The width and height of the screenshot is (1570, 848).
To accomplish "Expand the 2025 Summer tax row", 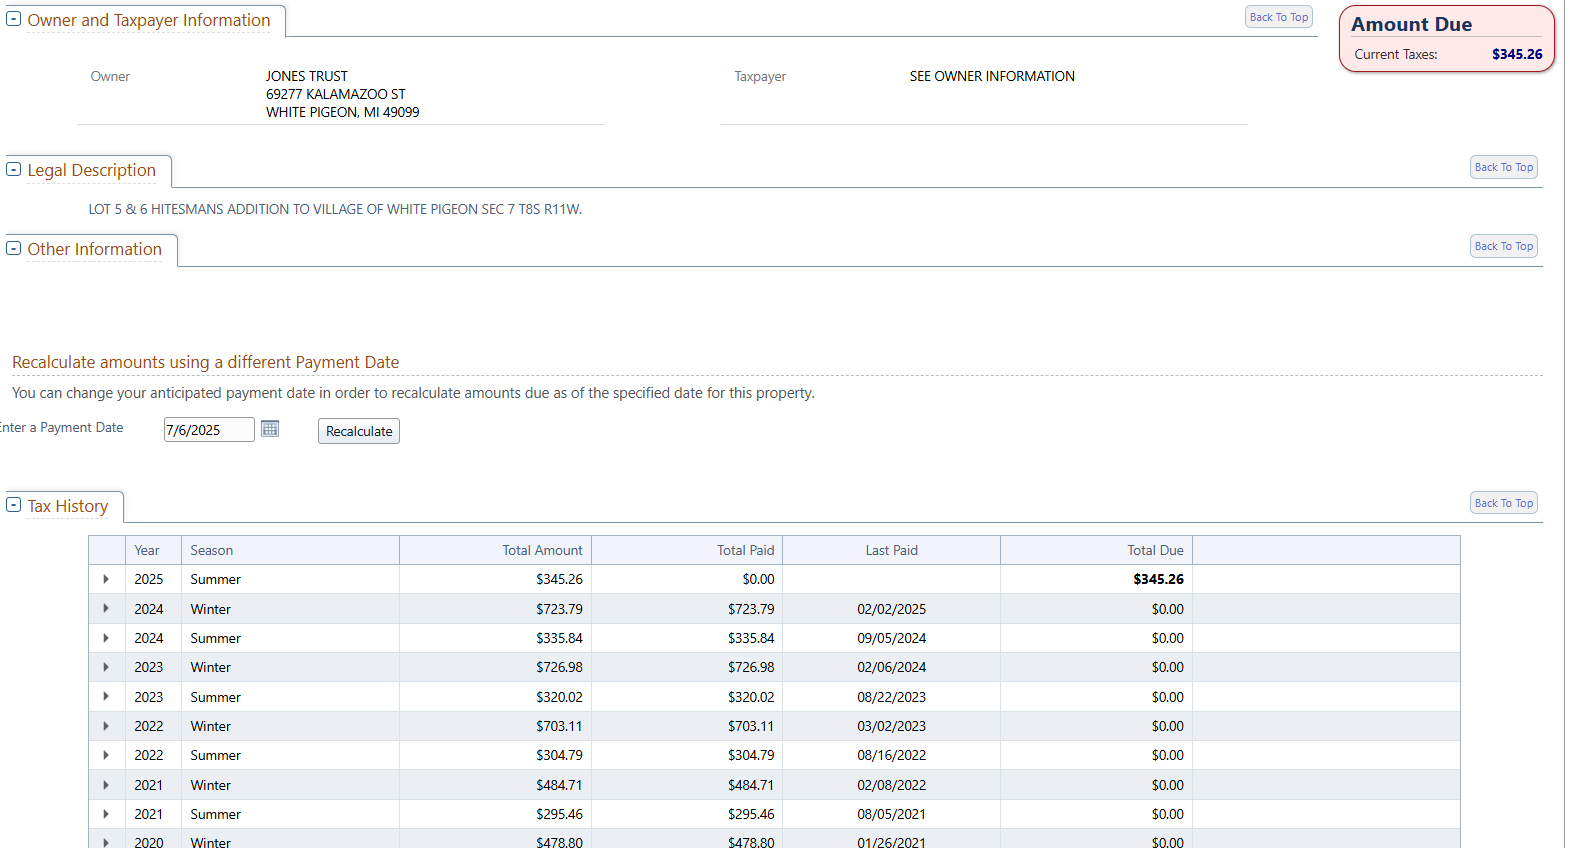I will click(x=106, y=579).
